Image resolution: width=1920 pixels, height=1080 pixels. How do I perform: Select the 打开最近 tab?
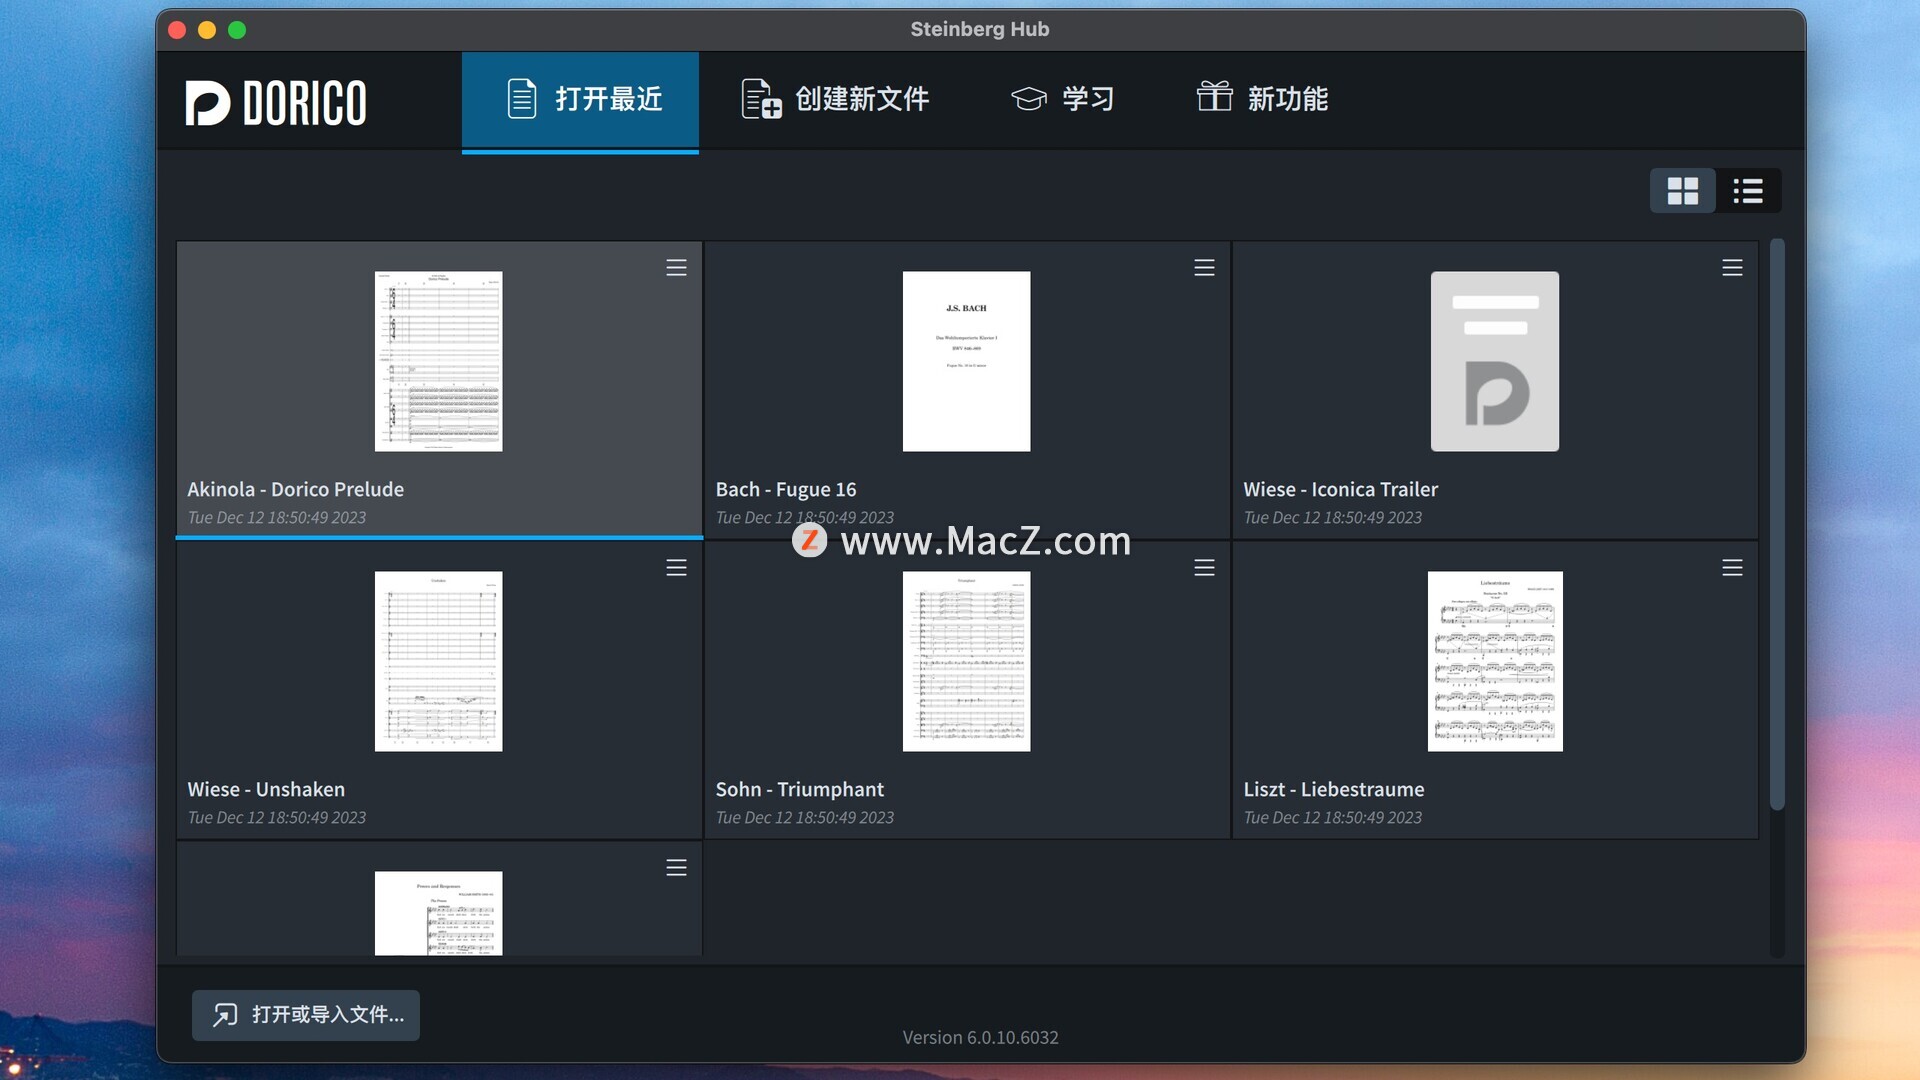click(x=580, y=100)
